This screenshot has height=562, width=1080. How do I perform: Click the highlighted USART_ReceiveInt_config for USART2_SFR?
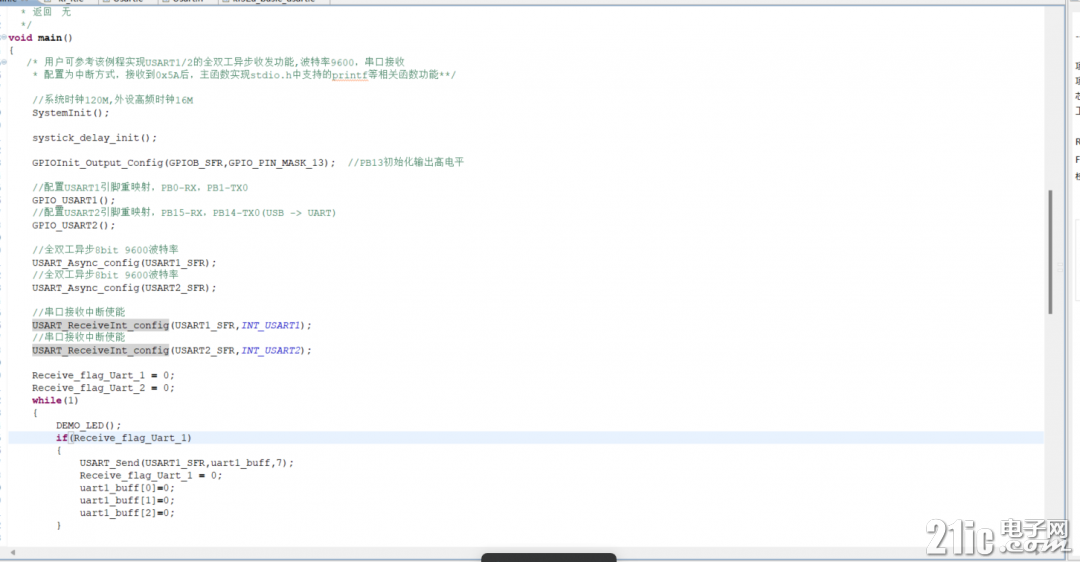click(101, 351)
